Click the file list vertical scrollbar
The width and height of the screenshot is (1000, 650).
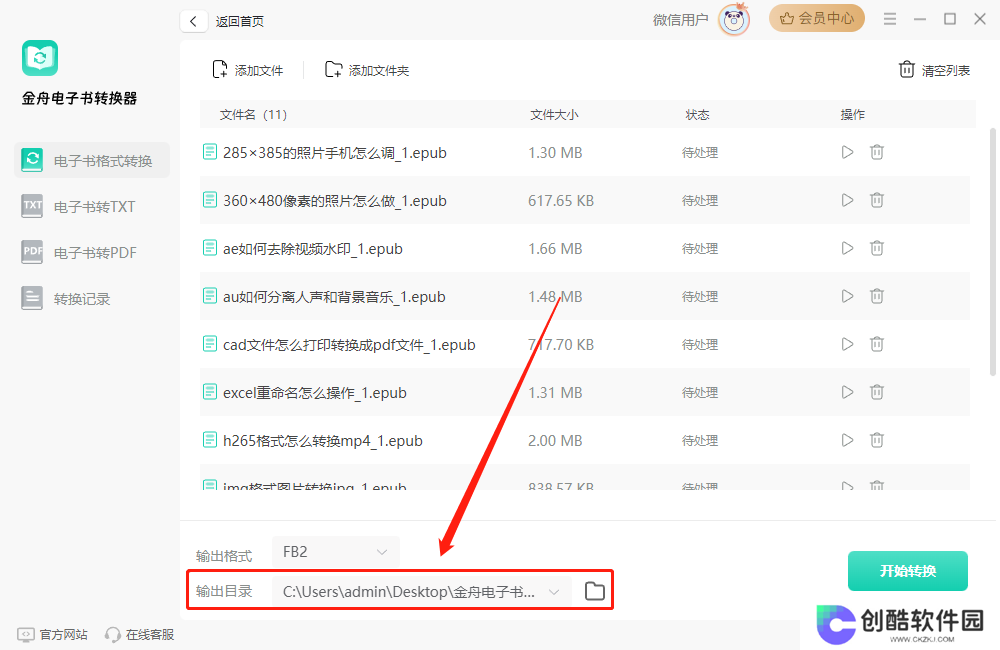coord(992,252)
